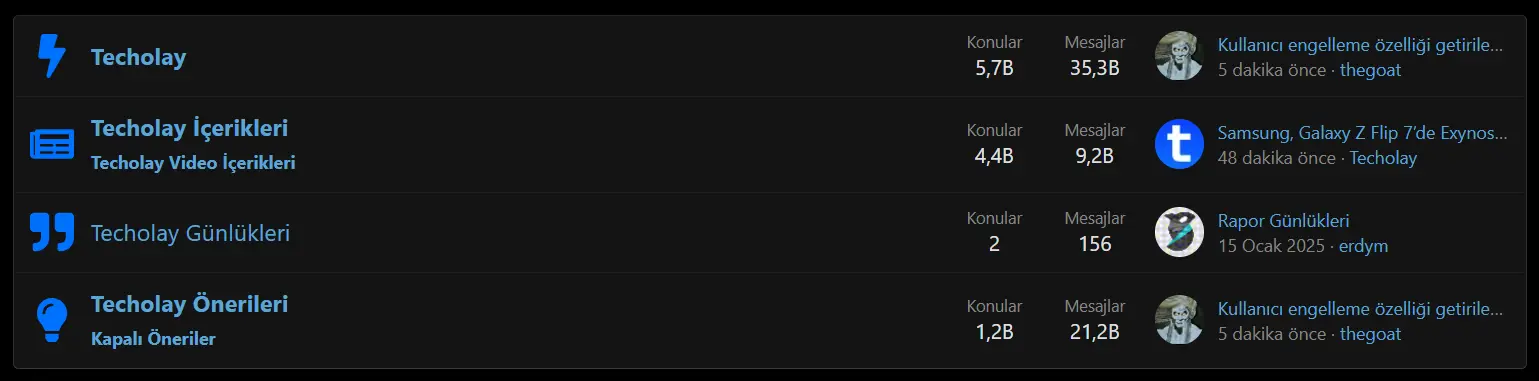Open erdym's avatar in the Günlükleri row
1539x381 pixels.
pos(1179,233)
